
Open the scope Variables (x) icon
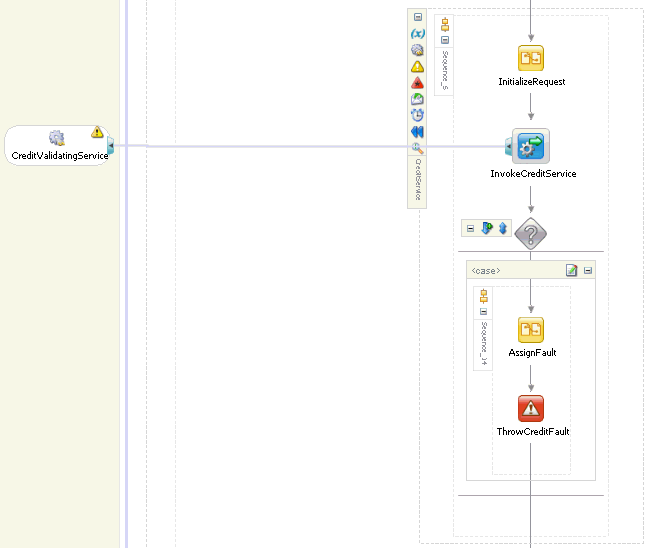pos(418,34)
